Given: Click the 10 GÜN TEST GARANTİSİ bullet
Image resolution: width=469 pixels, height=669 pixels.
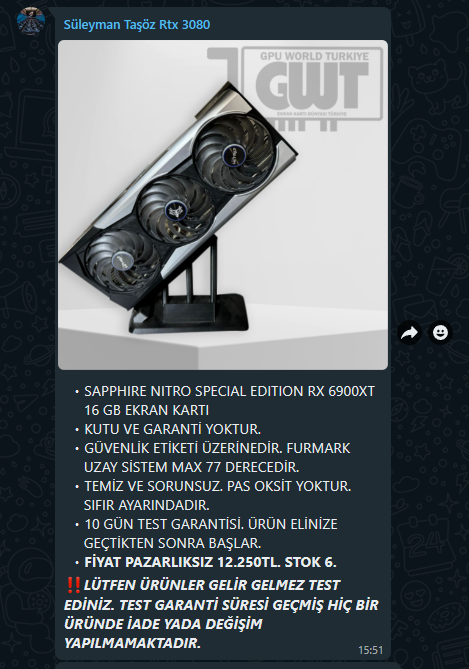Looking at the screenshot, I should (x=211, y=533).
